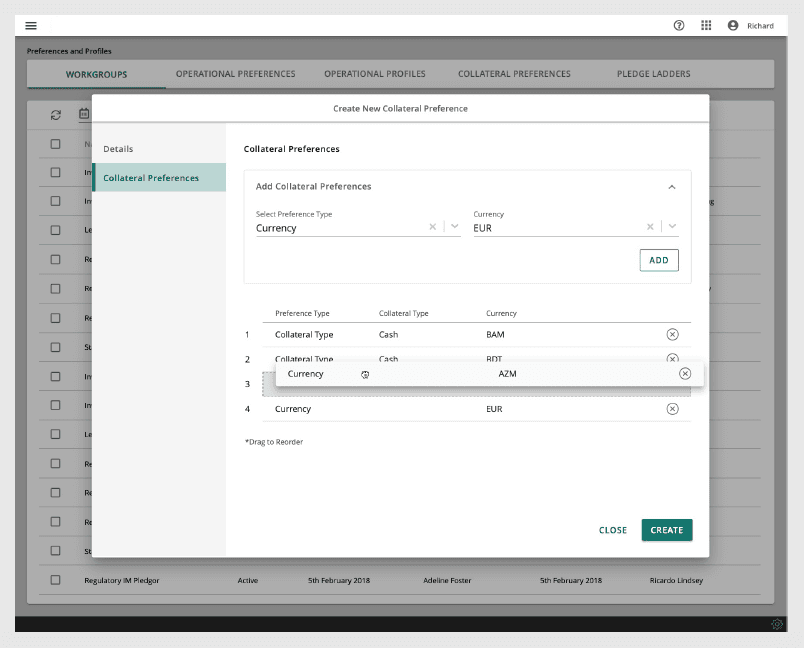
Task: Click the help question mark icon
Action: pyautogui.click(x=679, y=25)
